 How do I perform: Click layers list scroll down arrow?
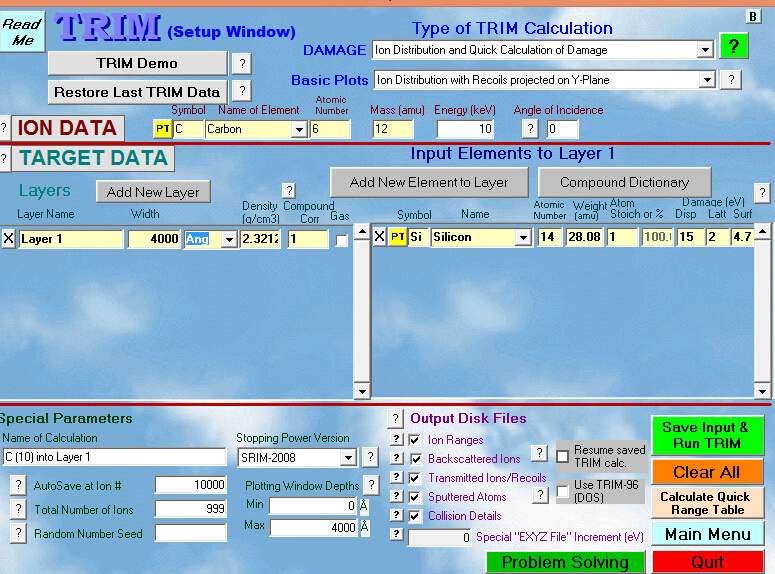[362, 392]
